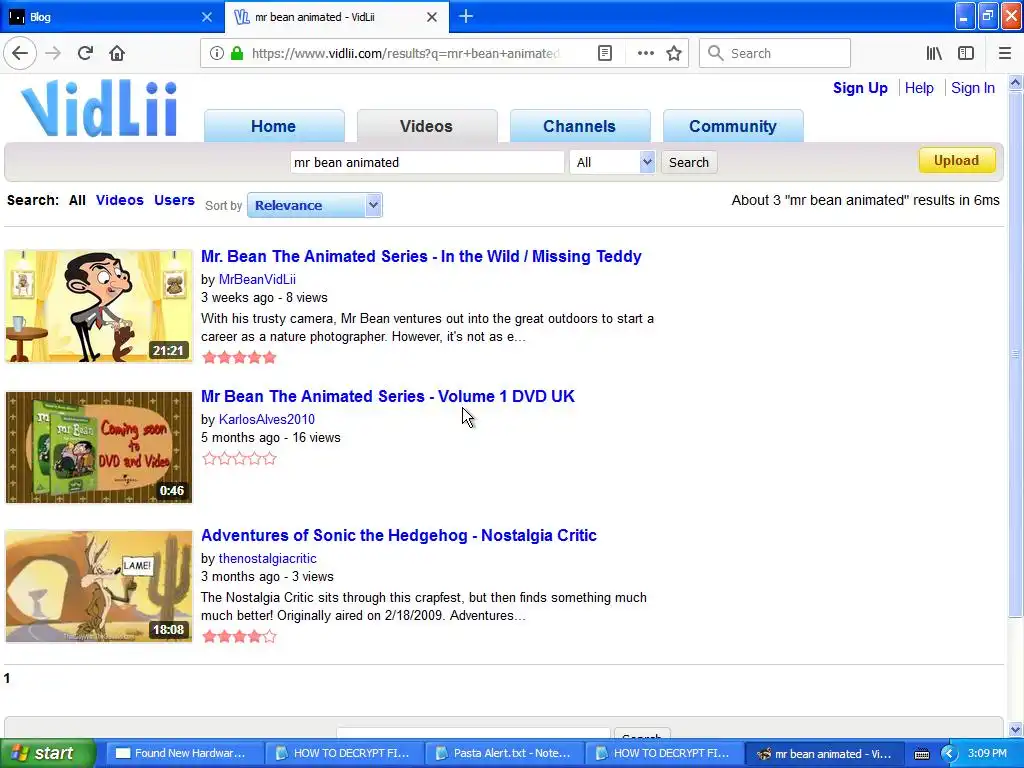Reload the page with the refresh icon
1024x768 pixels.
tap(85, 54)
